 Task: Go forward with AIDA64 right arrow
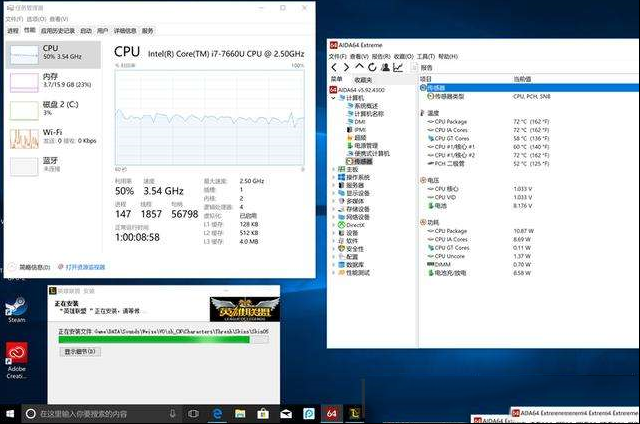click(x=346, y=67)
